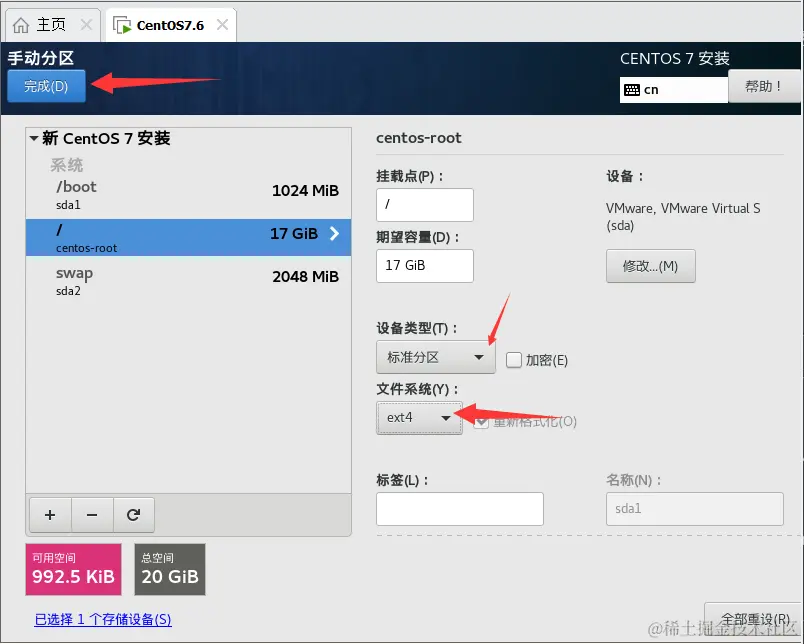
Task: Click the CentOS7.6 VM running icon
Action: tap(122, 26)
